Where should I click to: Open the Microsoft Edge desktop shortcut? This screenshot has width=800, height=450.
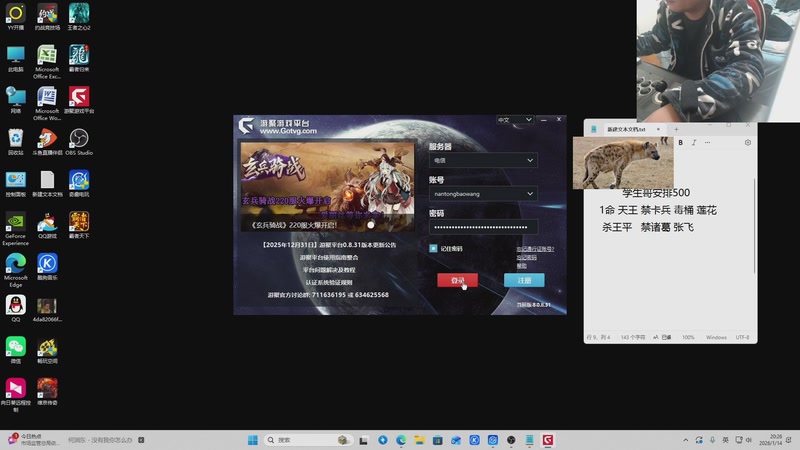16,270
